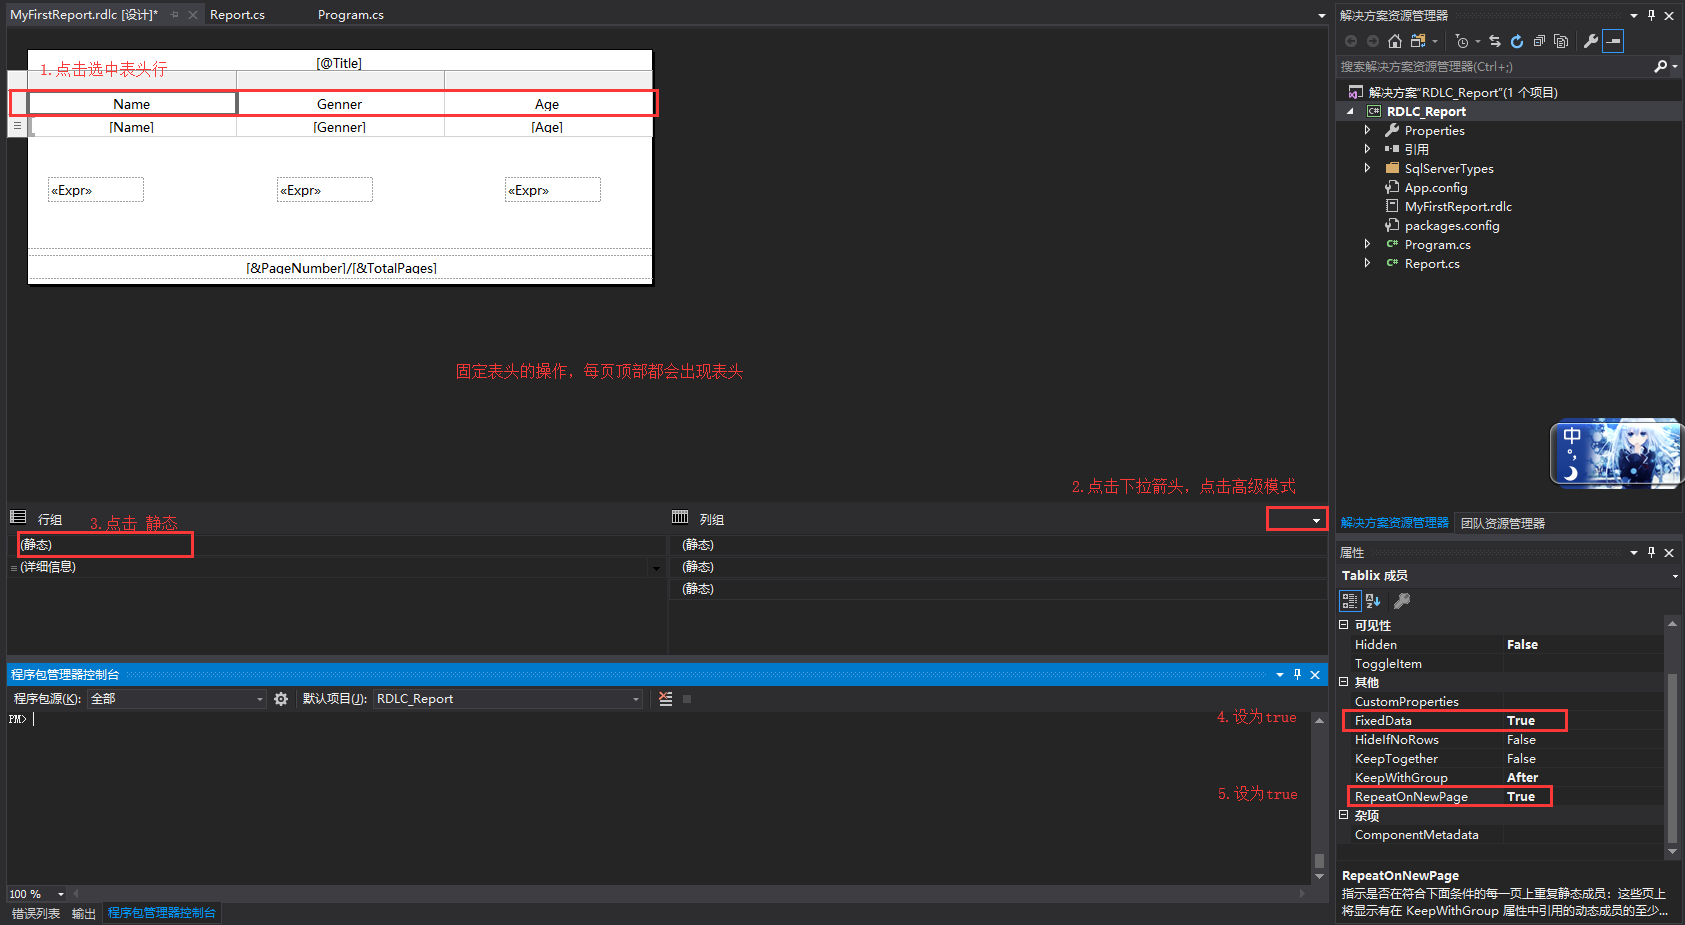Open the 团队资源管理器 tab
Screen dimensions: 1685x925
pyautogui.click(x=1502, y=521)
